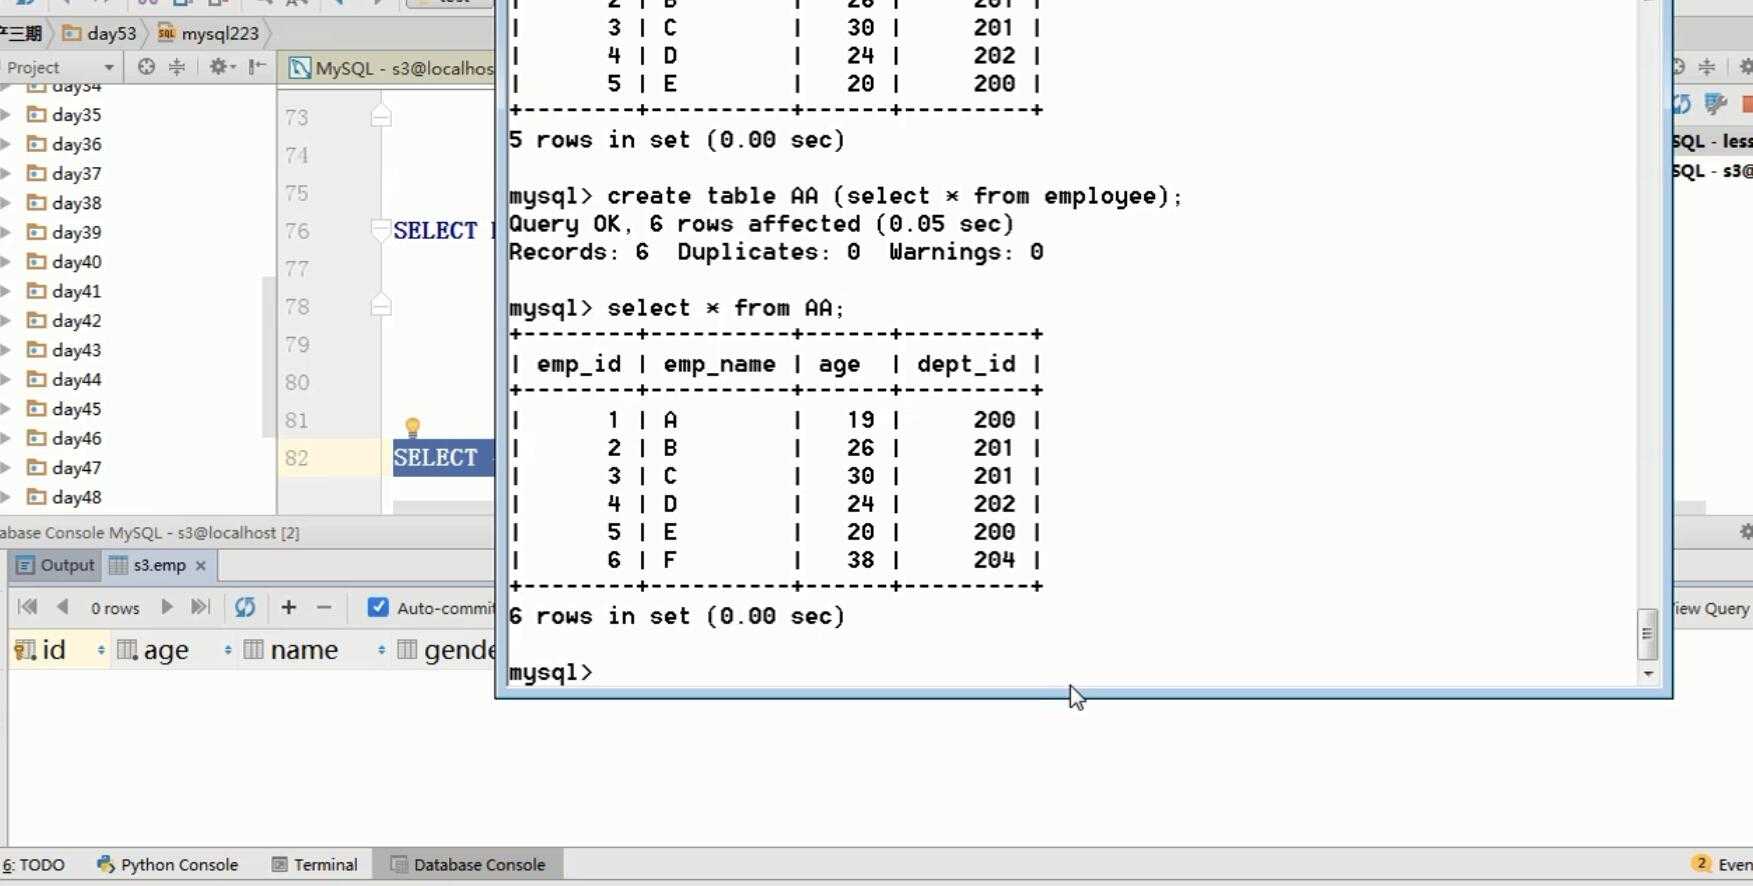
Task: Click the hide Project panel icon
Action: pos(257,67)
